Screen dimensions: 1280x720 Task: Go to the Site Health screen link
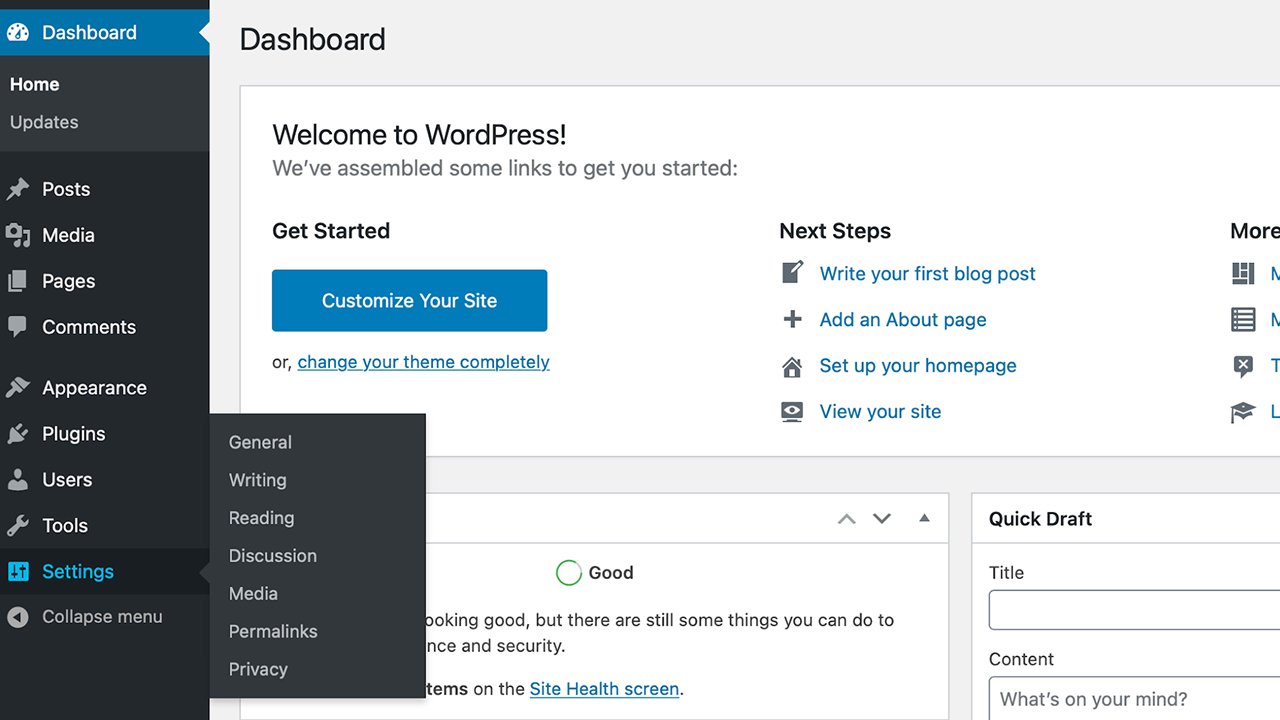(604, 689)
